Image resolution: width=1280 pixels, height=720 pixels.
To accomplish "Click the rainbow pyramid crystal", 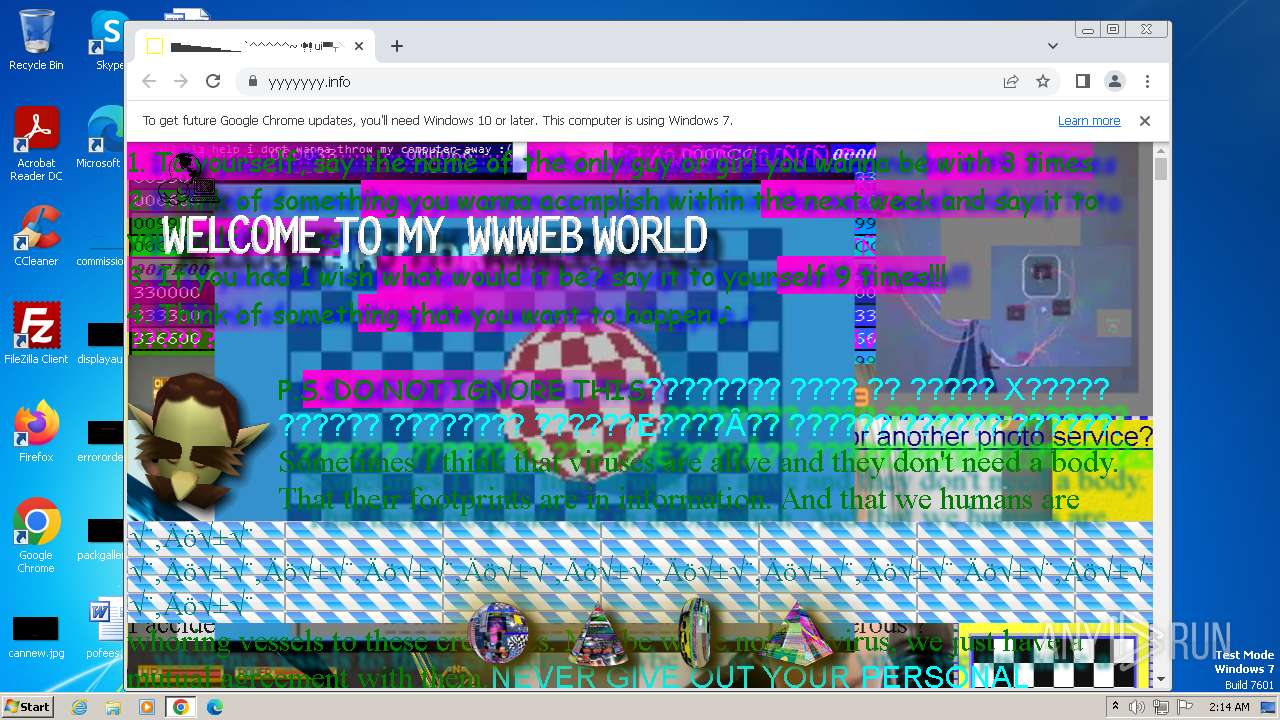I will [794, 633].
